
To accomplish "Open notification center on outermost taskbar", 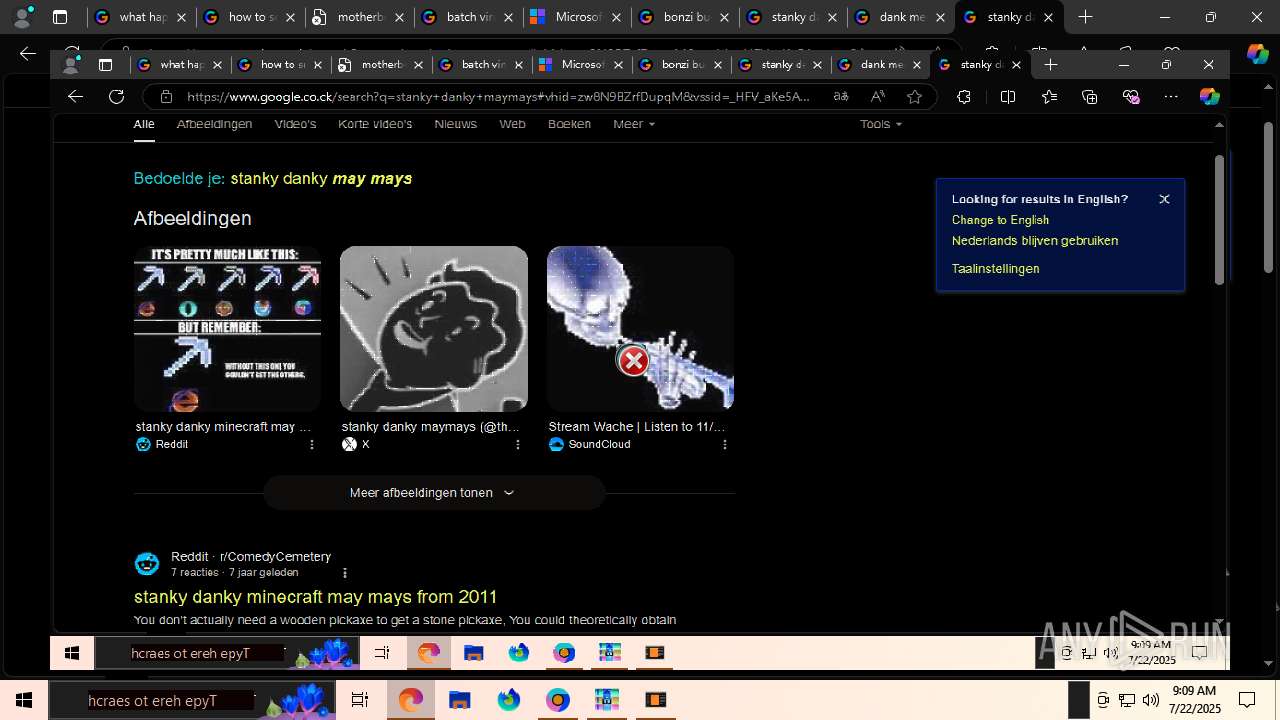I will (1247, 700).
